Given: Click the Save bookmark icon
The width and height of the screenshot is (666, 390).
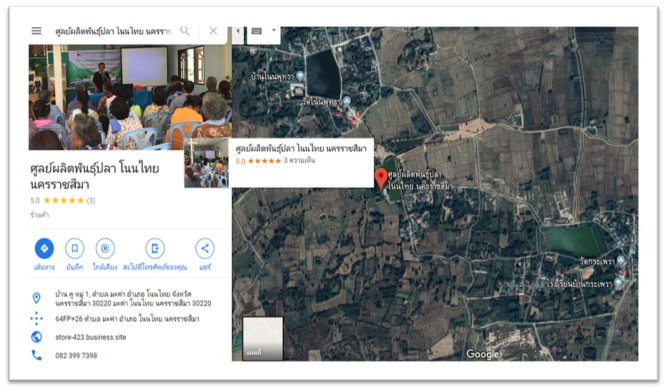Looking at the screenshot, I should click(74, 249).
